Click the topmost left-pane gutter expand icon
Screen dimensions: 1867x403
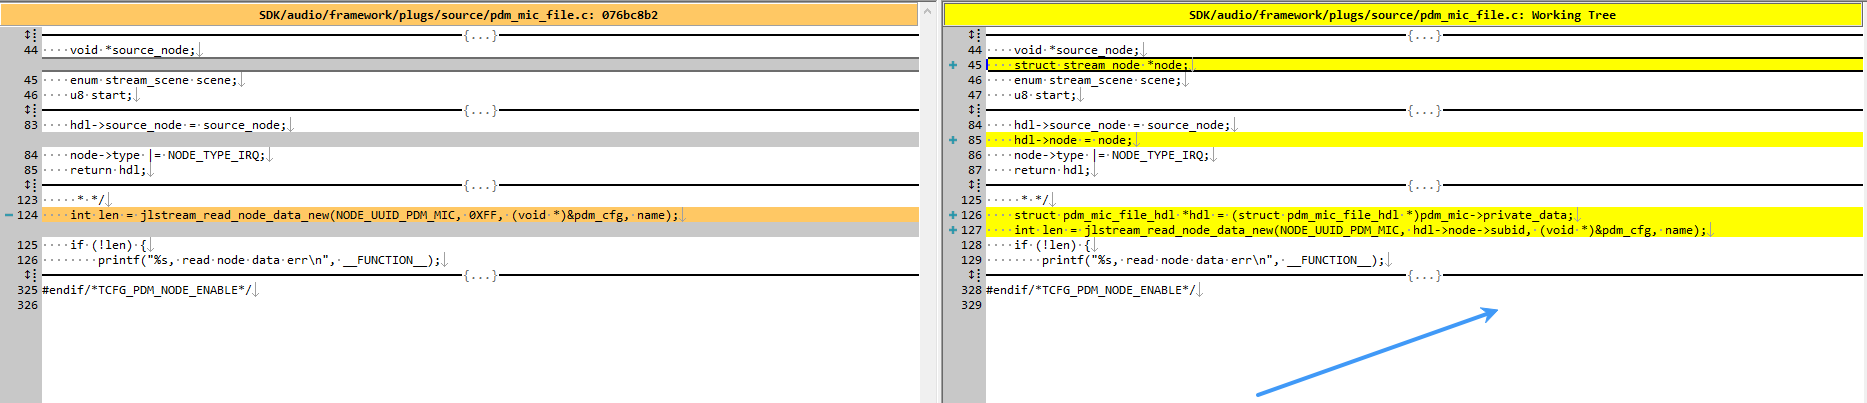point(30,35)
